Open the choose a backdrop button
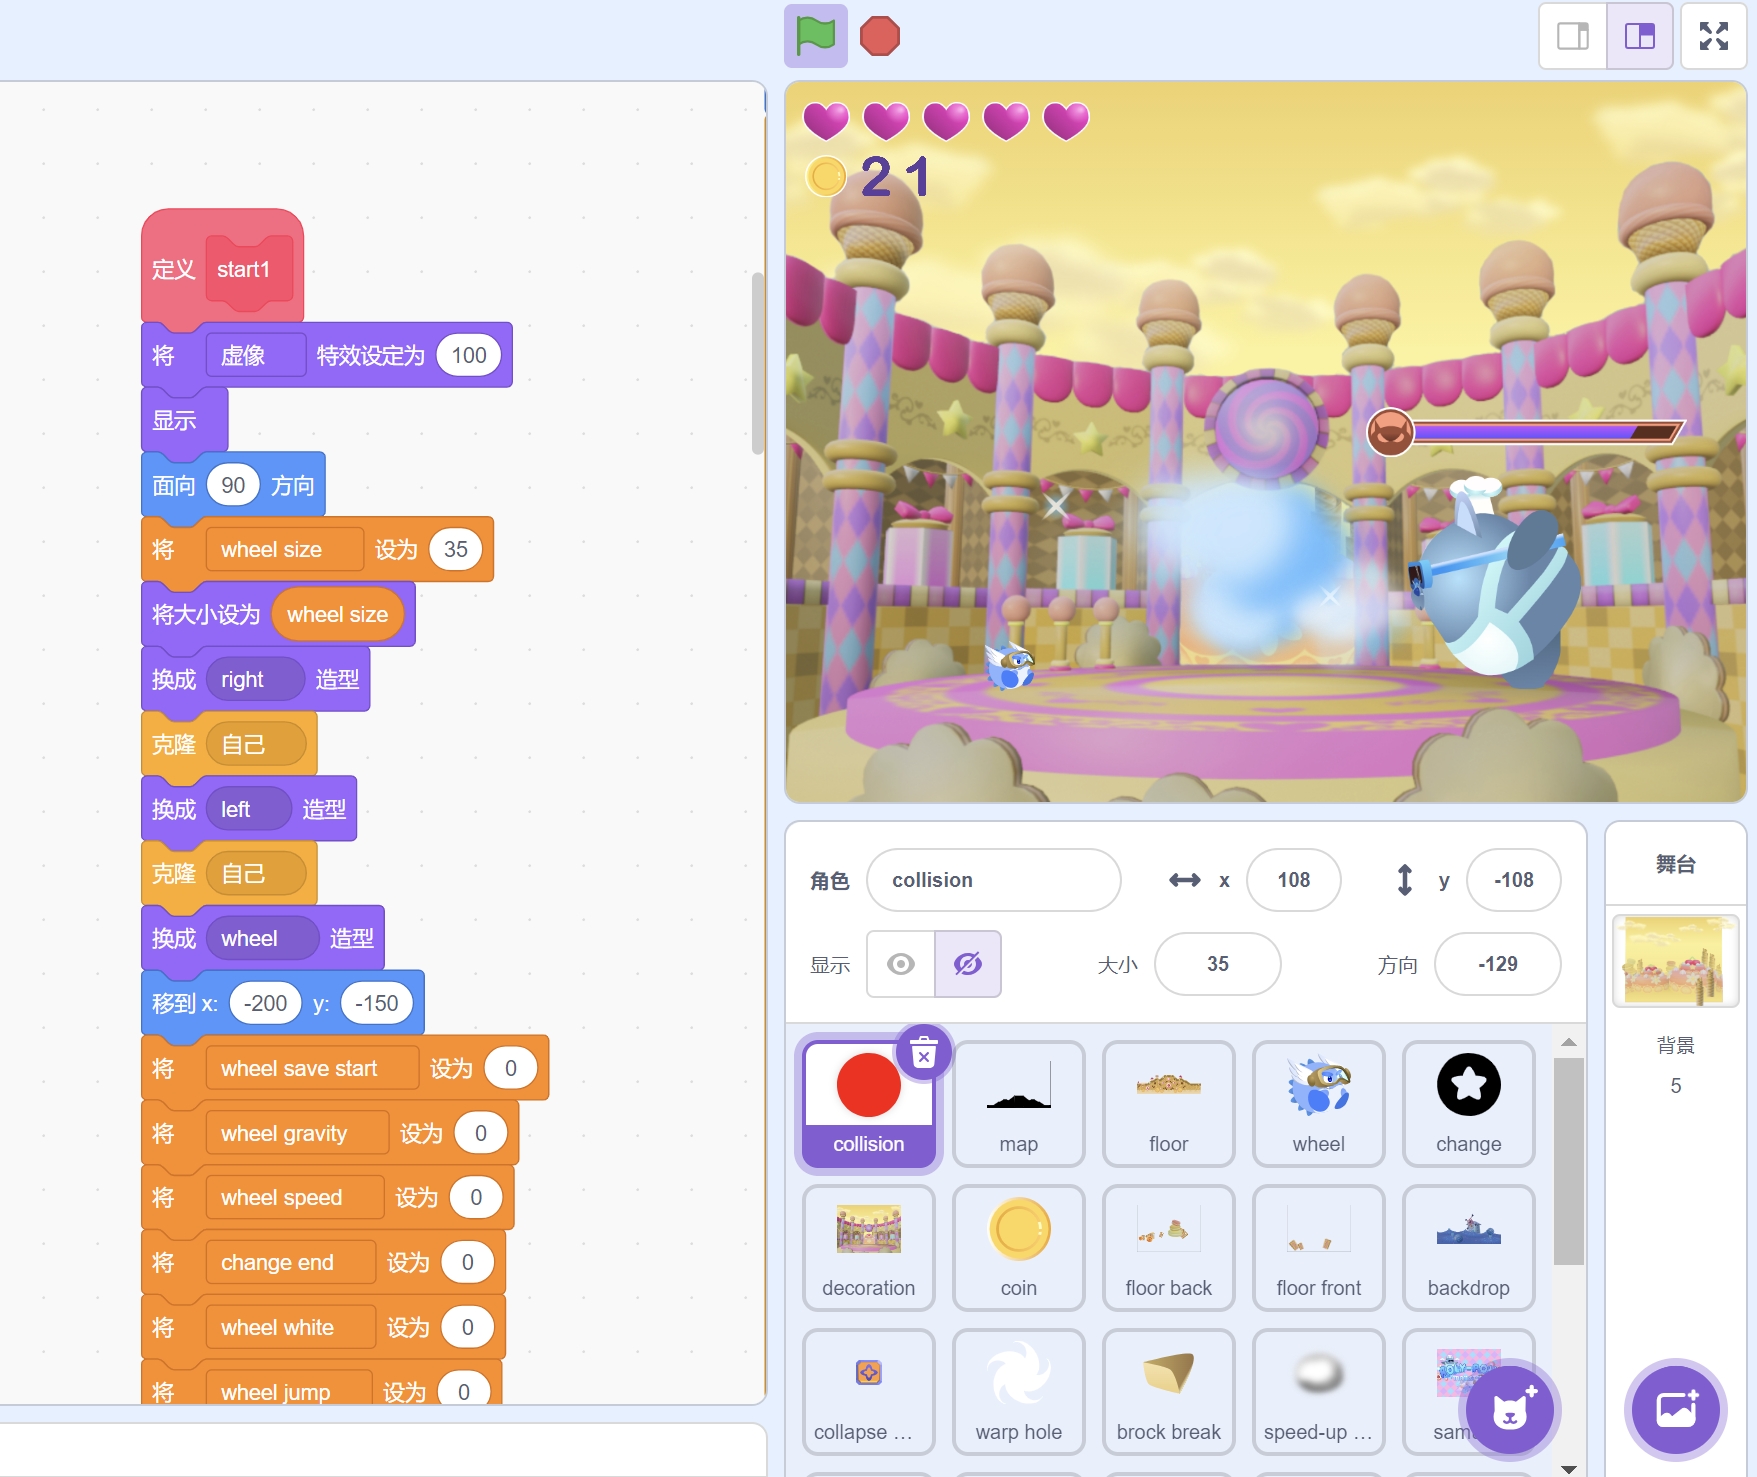1757x1477 pixels. [x=1675, y=1410]
